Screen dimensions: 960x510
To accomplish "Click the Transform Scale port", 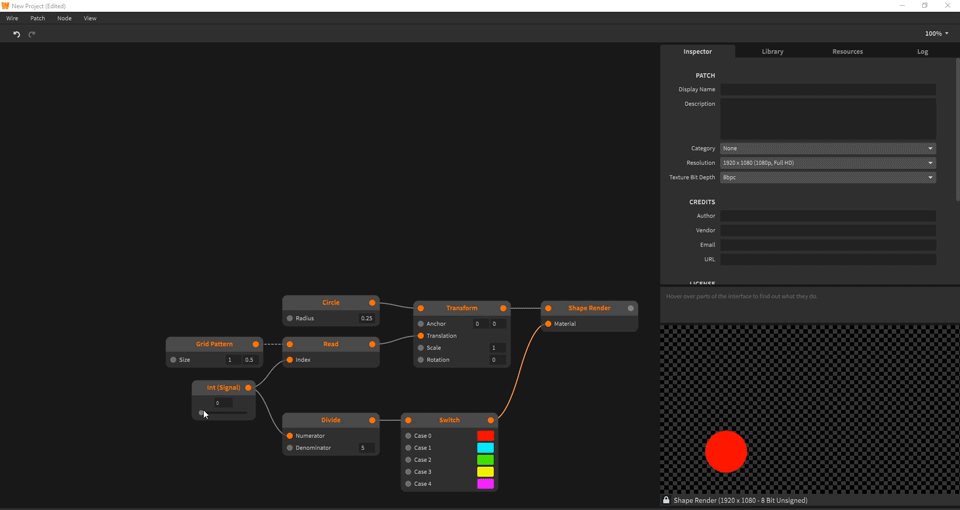I will (x=421, y=348).
